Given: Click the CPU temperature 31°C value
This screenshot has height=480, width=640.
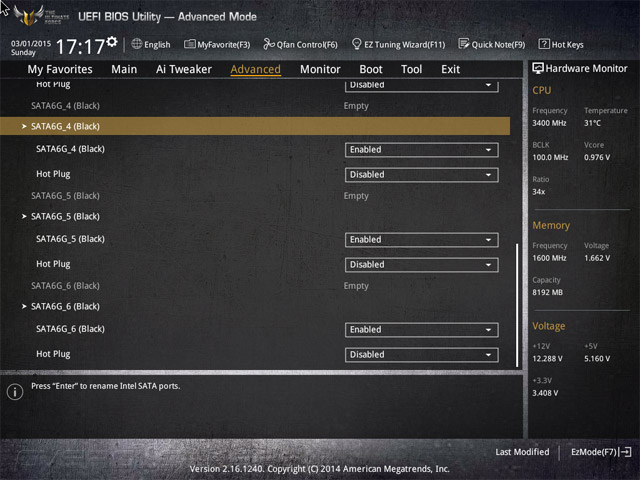Looking at the screenshot, I should [592, 123].
